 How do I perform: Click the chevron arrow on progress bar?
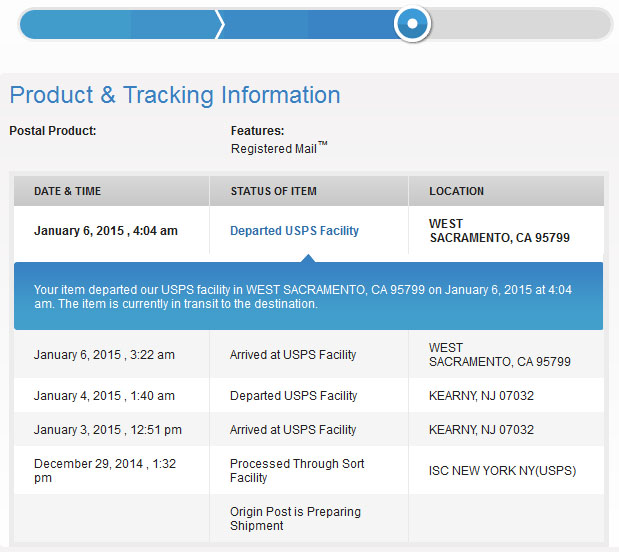220,24
